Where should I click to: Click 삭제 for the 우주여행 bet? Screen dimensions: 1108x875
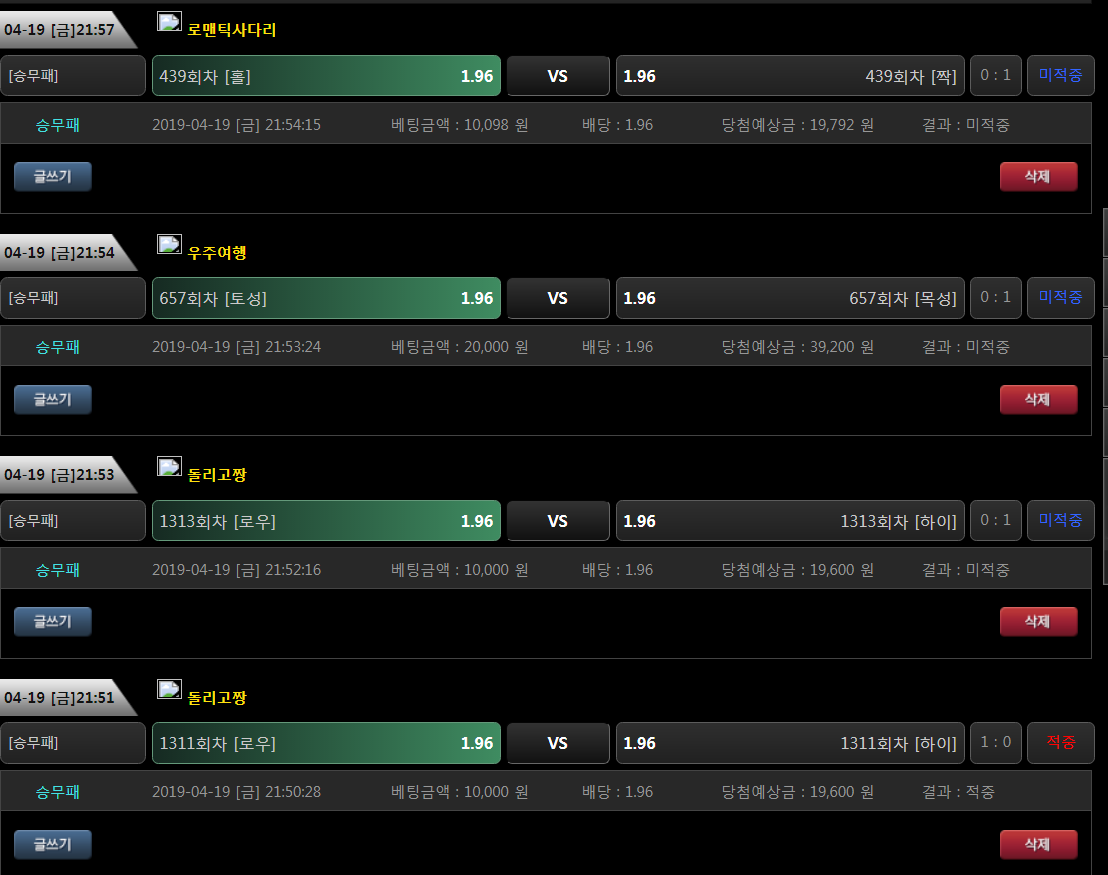click(x=1038, y=399)
